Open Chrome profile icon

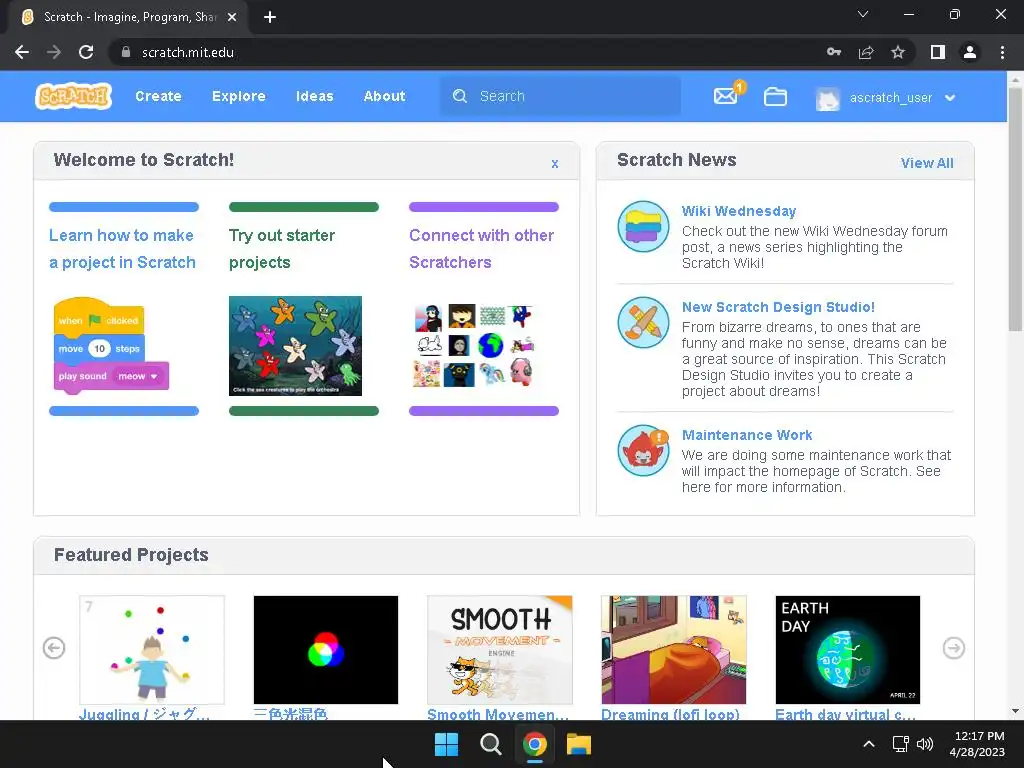pyautogui.click(x=970, y=52)
